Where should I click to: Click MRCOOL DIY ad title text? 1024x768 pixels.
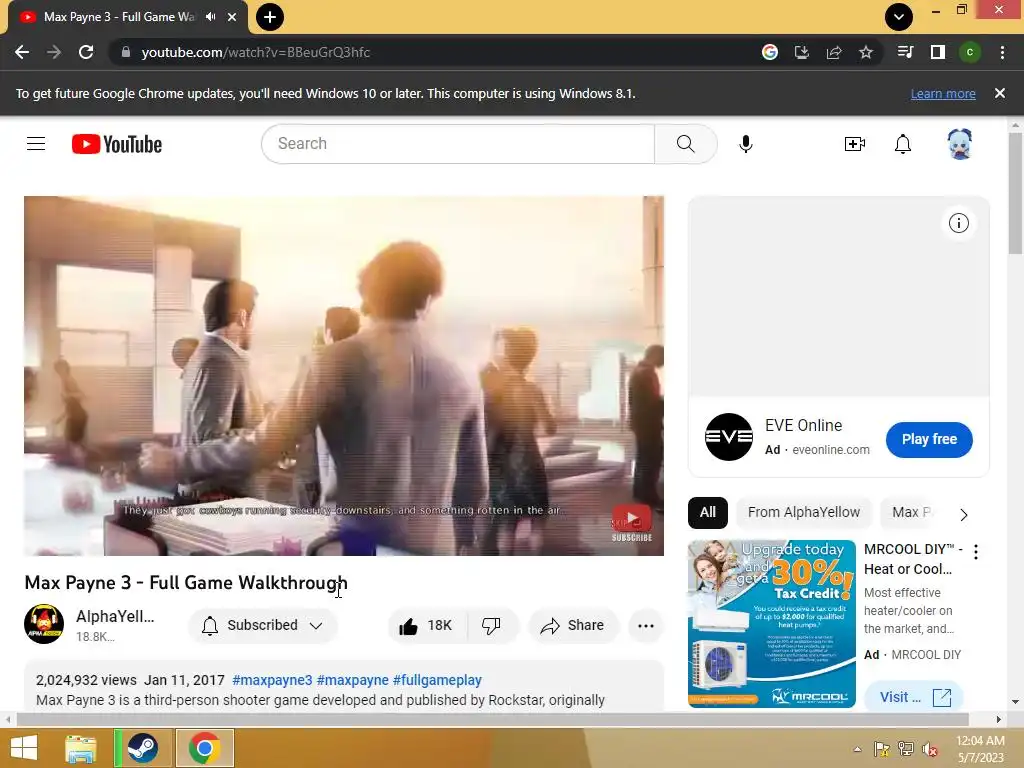point(912,559)
